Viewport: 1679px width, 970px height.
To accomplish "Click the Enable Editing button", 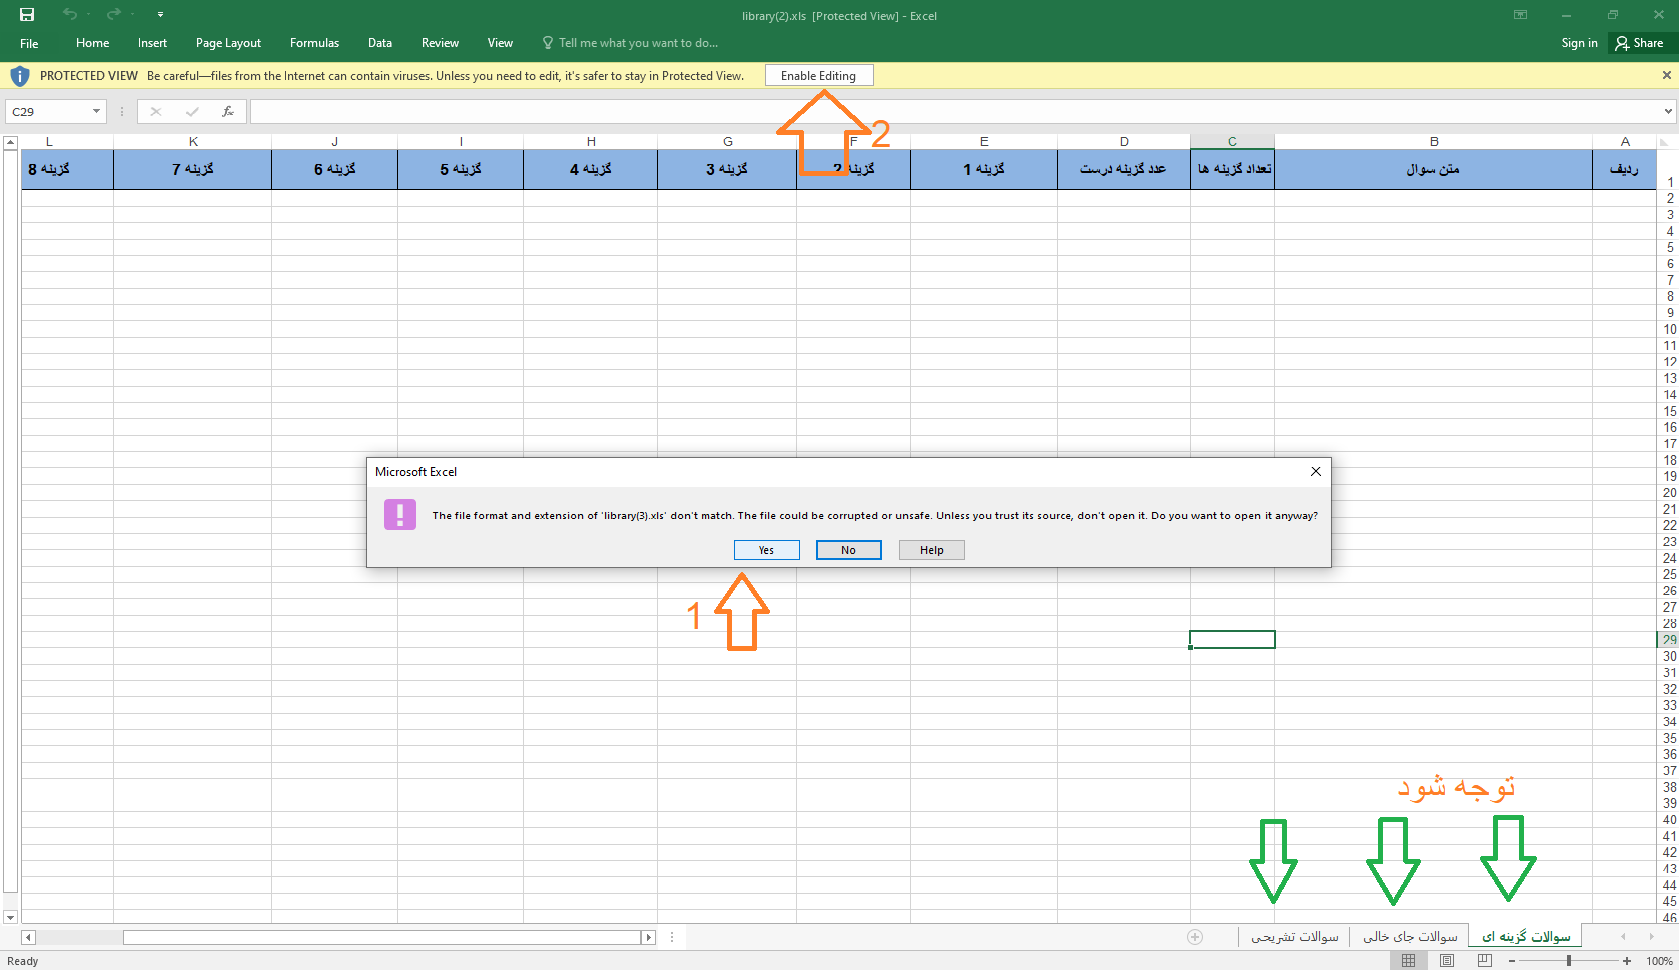I will pyautogui.click(x=818, y=76).
